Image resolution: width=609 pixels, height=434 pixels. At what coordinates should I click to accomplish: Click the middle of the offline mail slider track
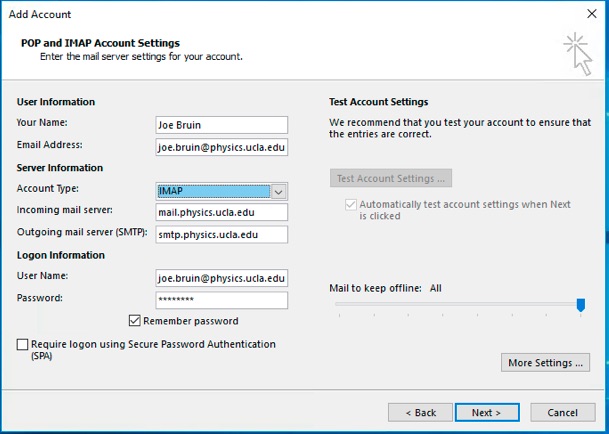click(x=458, y=304)
